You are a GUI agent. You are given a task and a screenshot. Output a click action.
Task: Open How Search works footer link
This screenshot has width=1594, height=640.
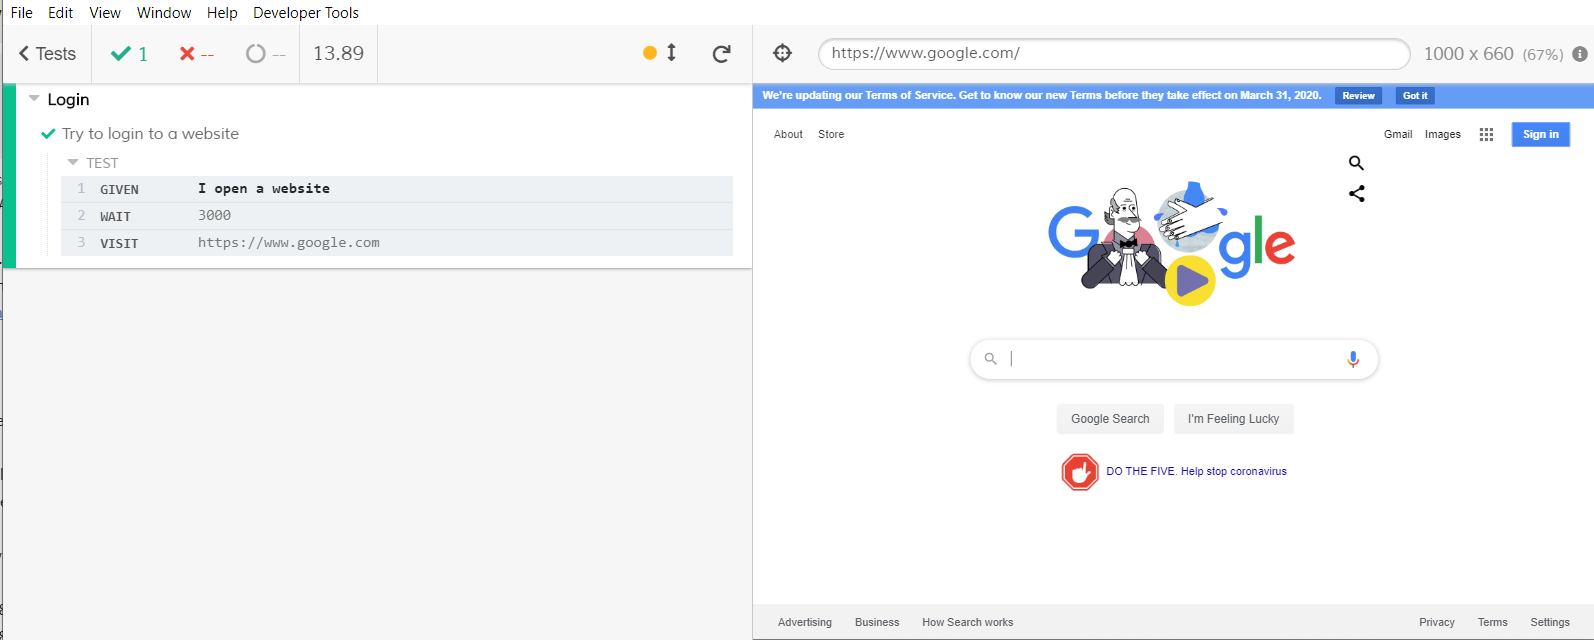pyautogui.click(x=967, y=622)
